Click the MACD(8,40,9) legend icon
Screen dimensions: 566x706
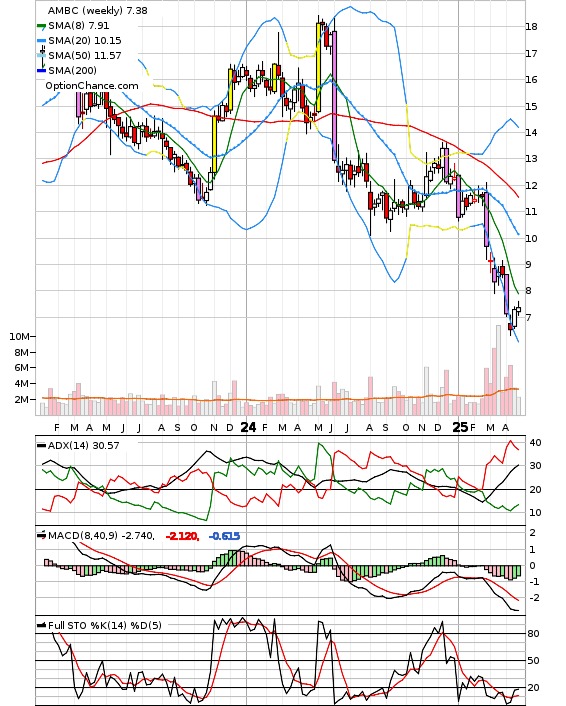(x=41, y=535)
